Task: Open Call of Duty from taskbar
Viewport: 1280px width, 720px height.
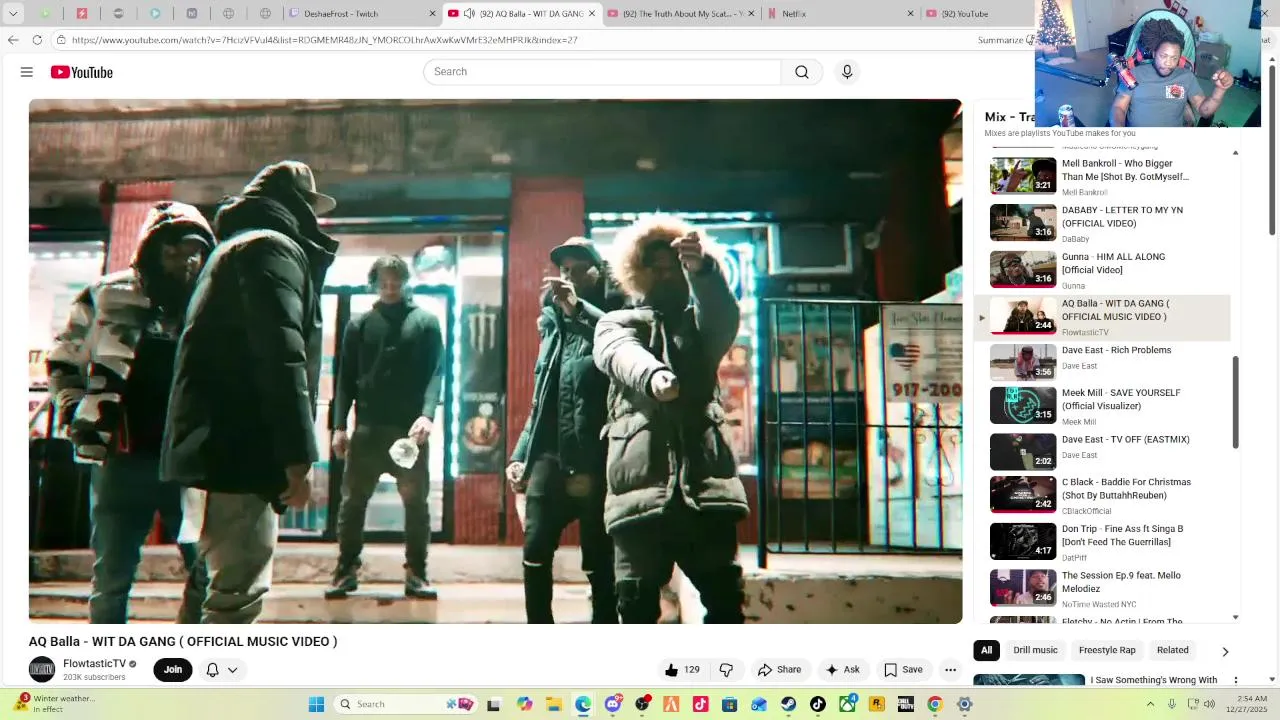Action: pyautogui.click(x=905, y=704)
